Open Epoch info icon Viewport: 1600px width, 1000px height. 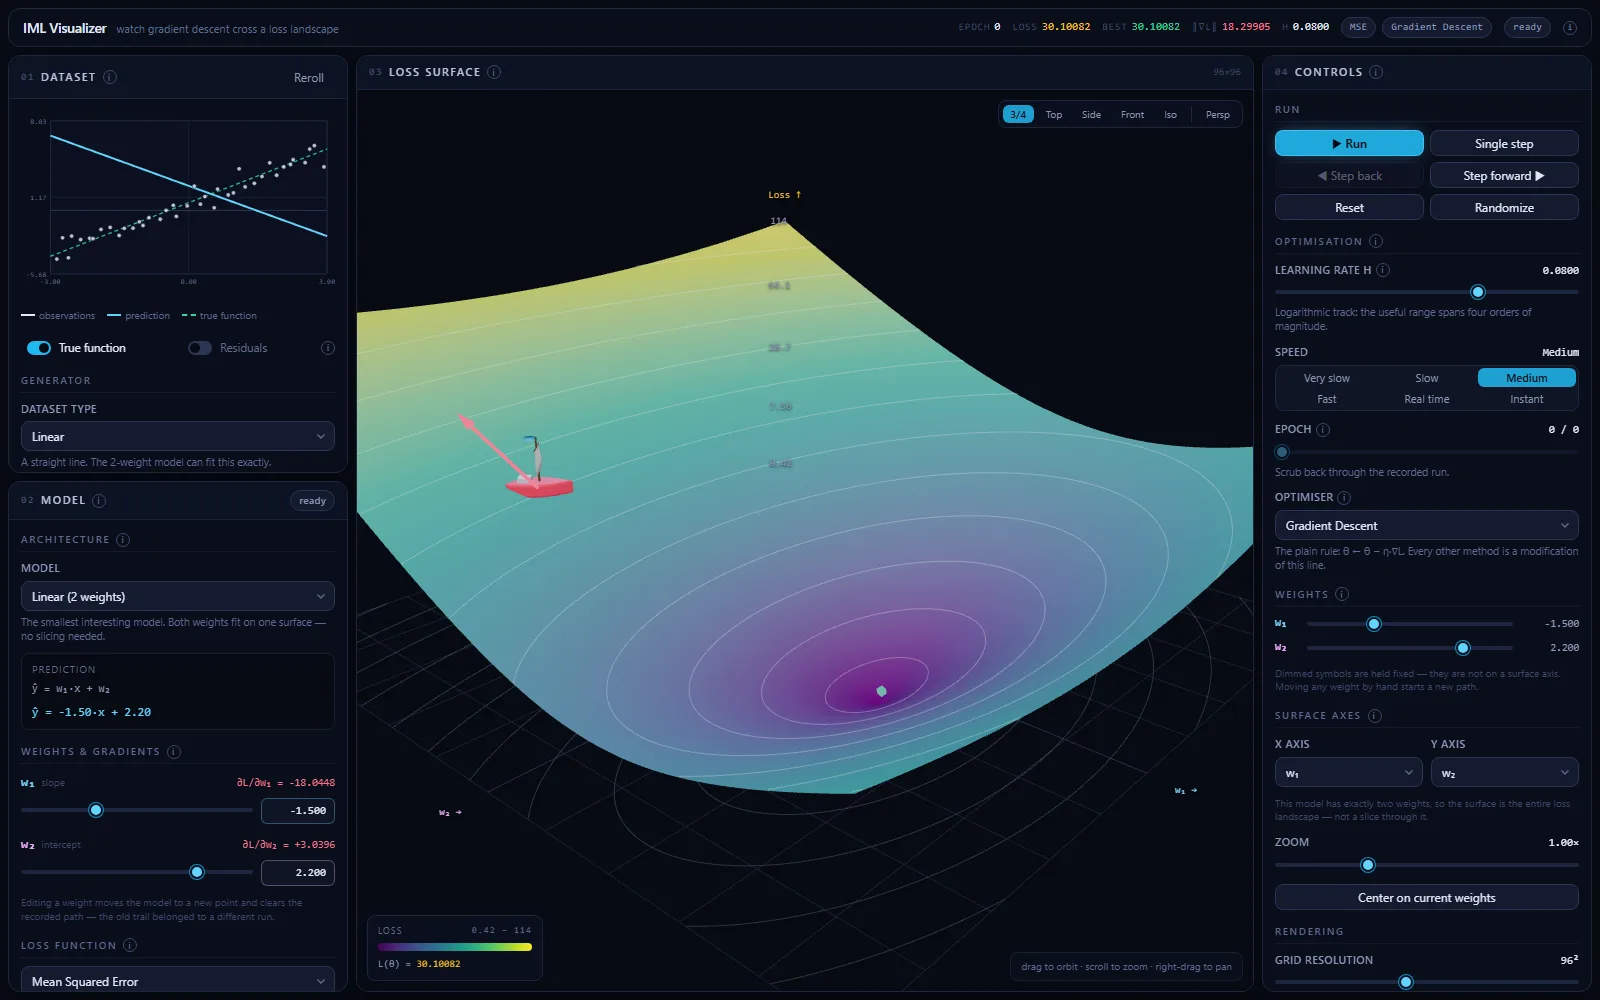[1323, 430]
